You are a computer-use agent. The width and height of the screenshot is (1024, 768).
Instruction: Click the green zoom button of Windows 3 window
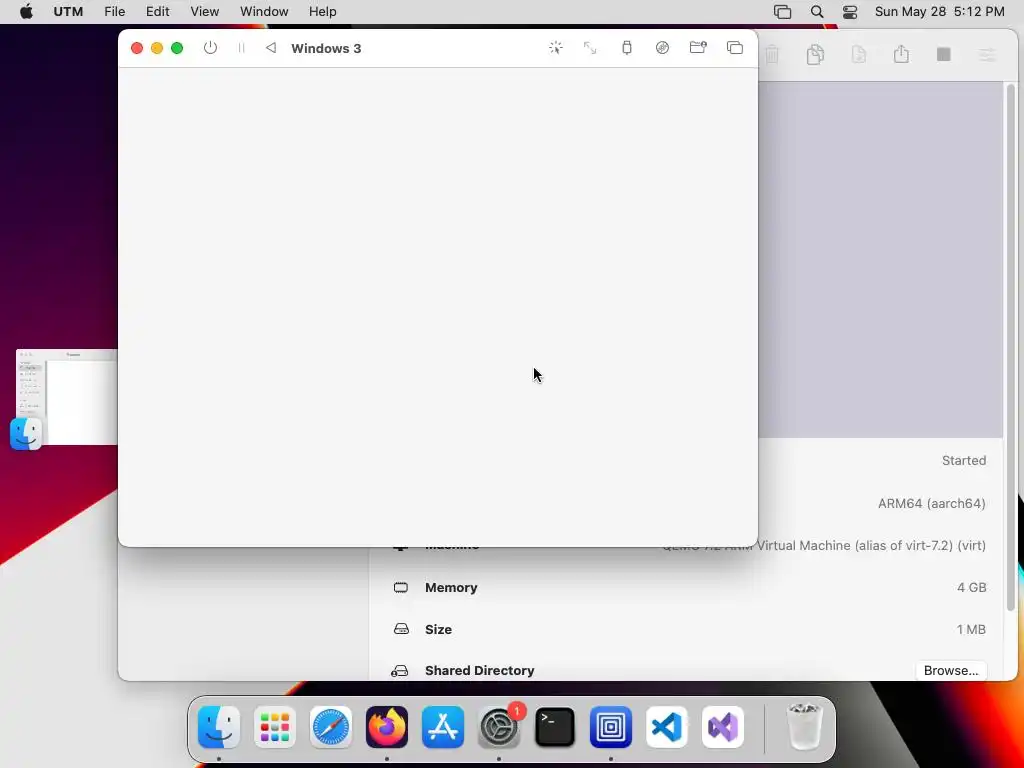coord(177,48)
